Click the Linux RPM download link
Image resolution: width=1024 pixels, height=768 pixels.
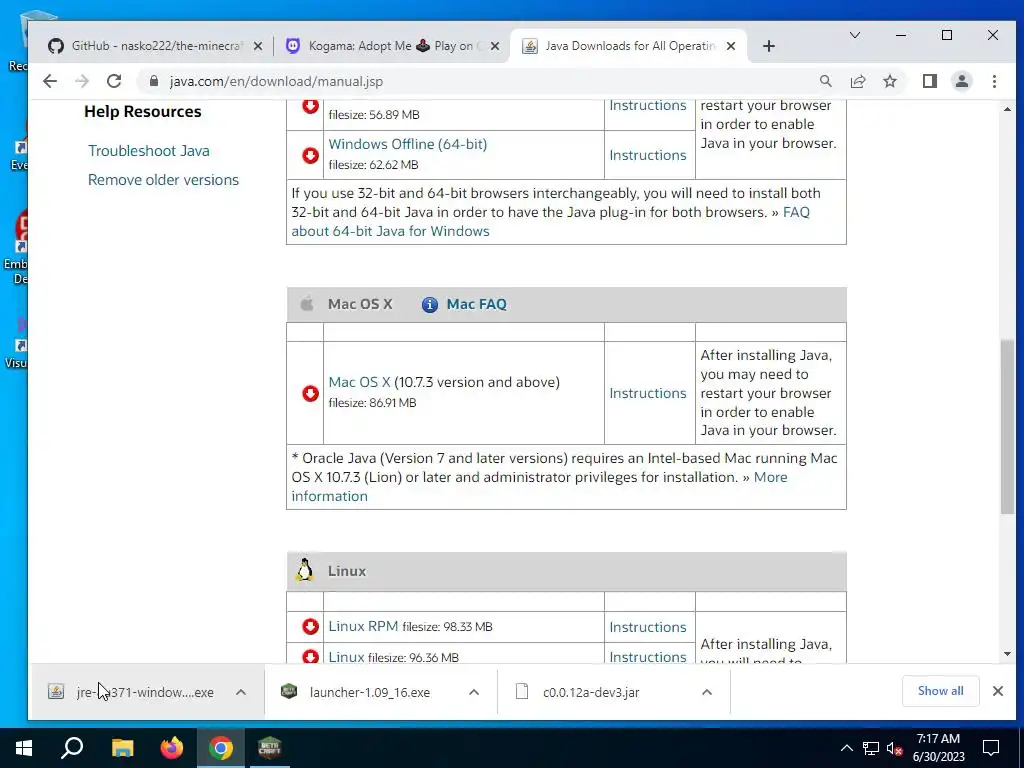pyautogui.click(x=363, y=626)
